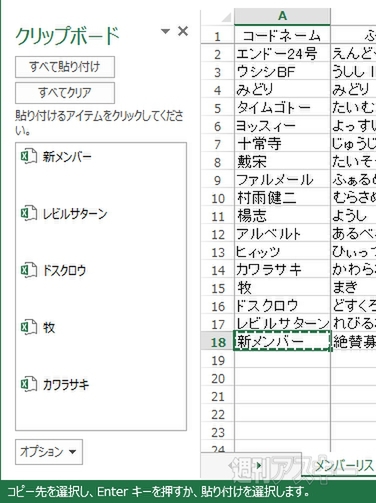Click the Excel icon beside 牧 clipboard item
This screenshot has height=503, width=376.
tap(29, 327)
